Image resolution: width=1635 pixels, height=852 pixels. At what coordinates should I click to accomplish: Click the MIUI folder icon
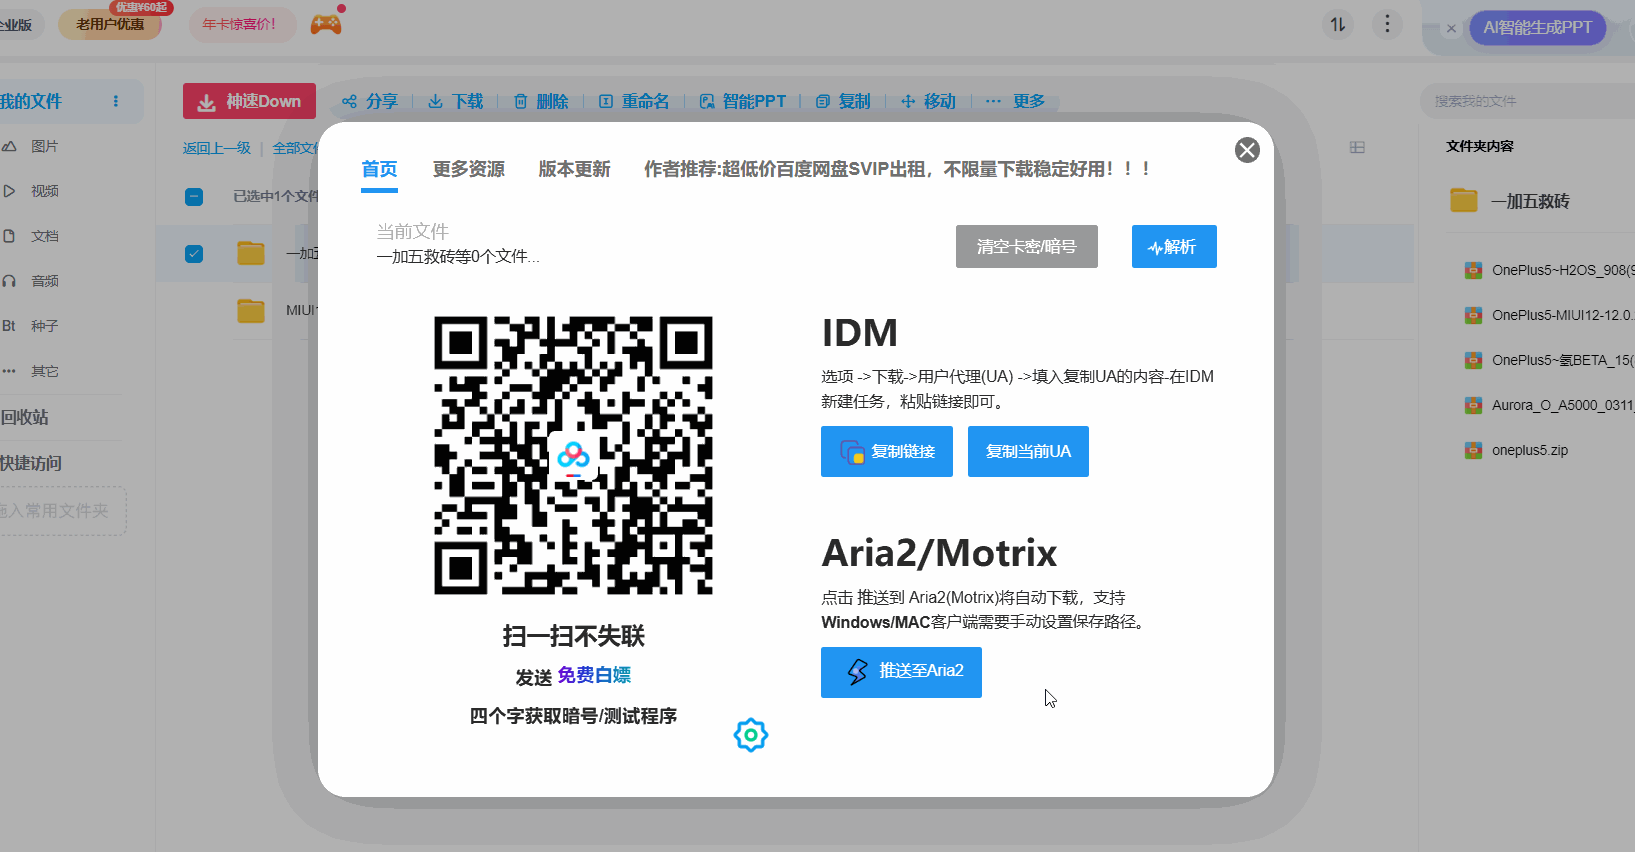tap(251, 310)
